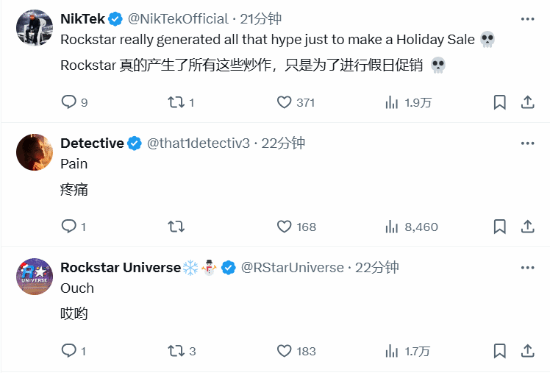
Task: Open Rockstar Universe avatar image
Action: pos(34,277)
